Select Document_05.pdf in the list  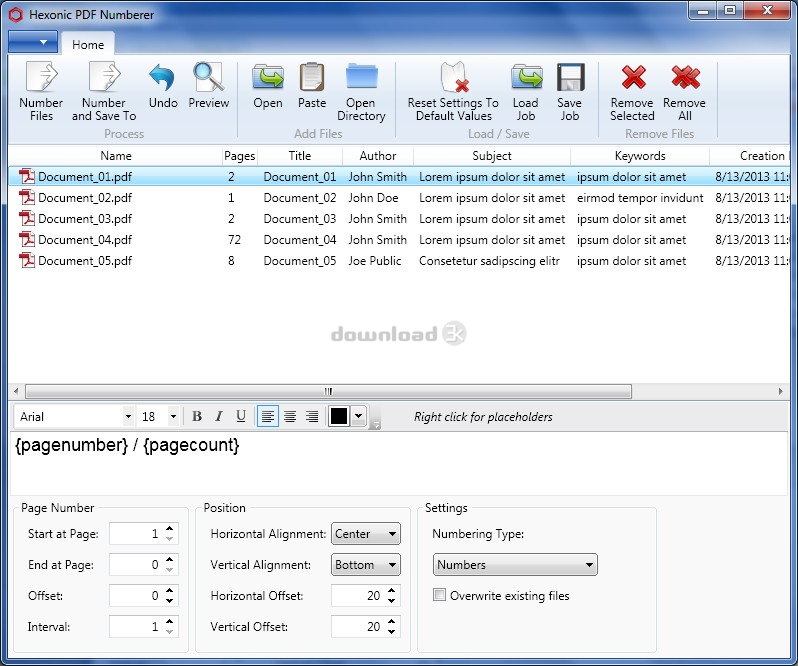(399, 260)
